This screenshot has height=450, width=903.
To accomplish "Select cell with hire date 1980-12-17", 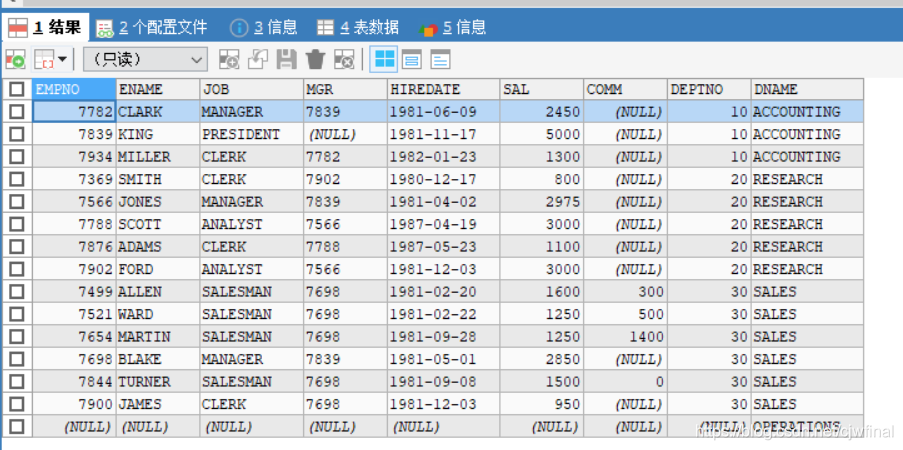I will click(x=443, y=179).
